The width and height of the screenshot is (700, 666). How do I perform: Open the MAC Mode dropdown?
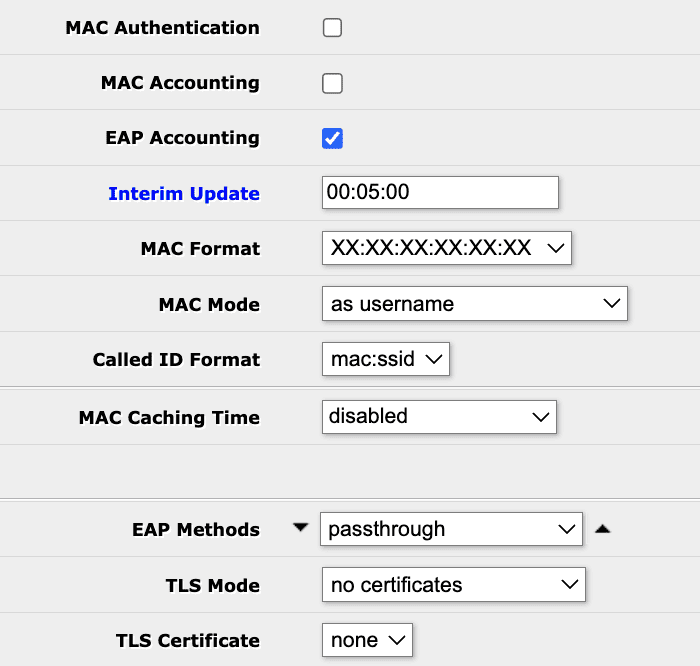pos(475,304)
